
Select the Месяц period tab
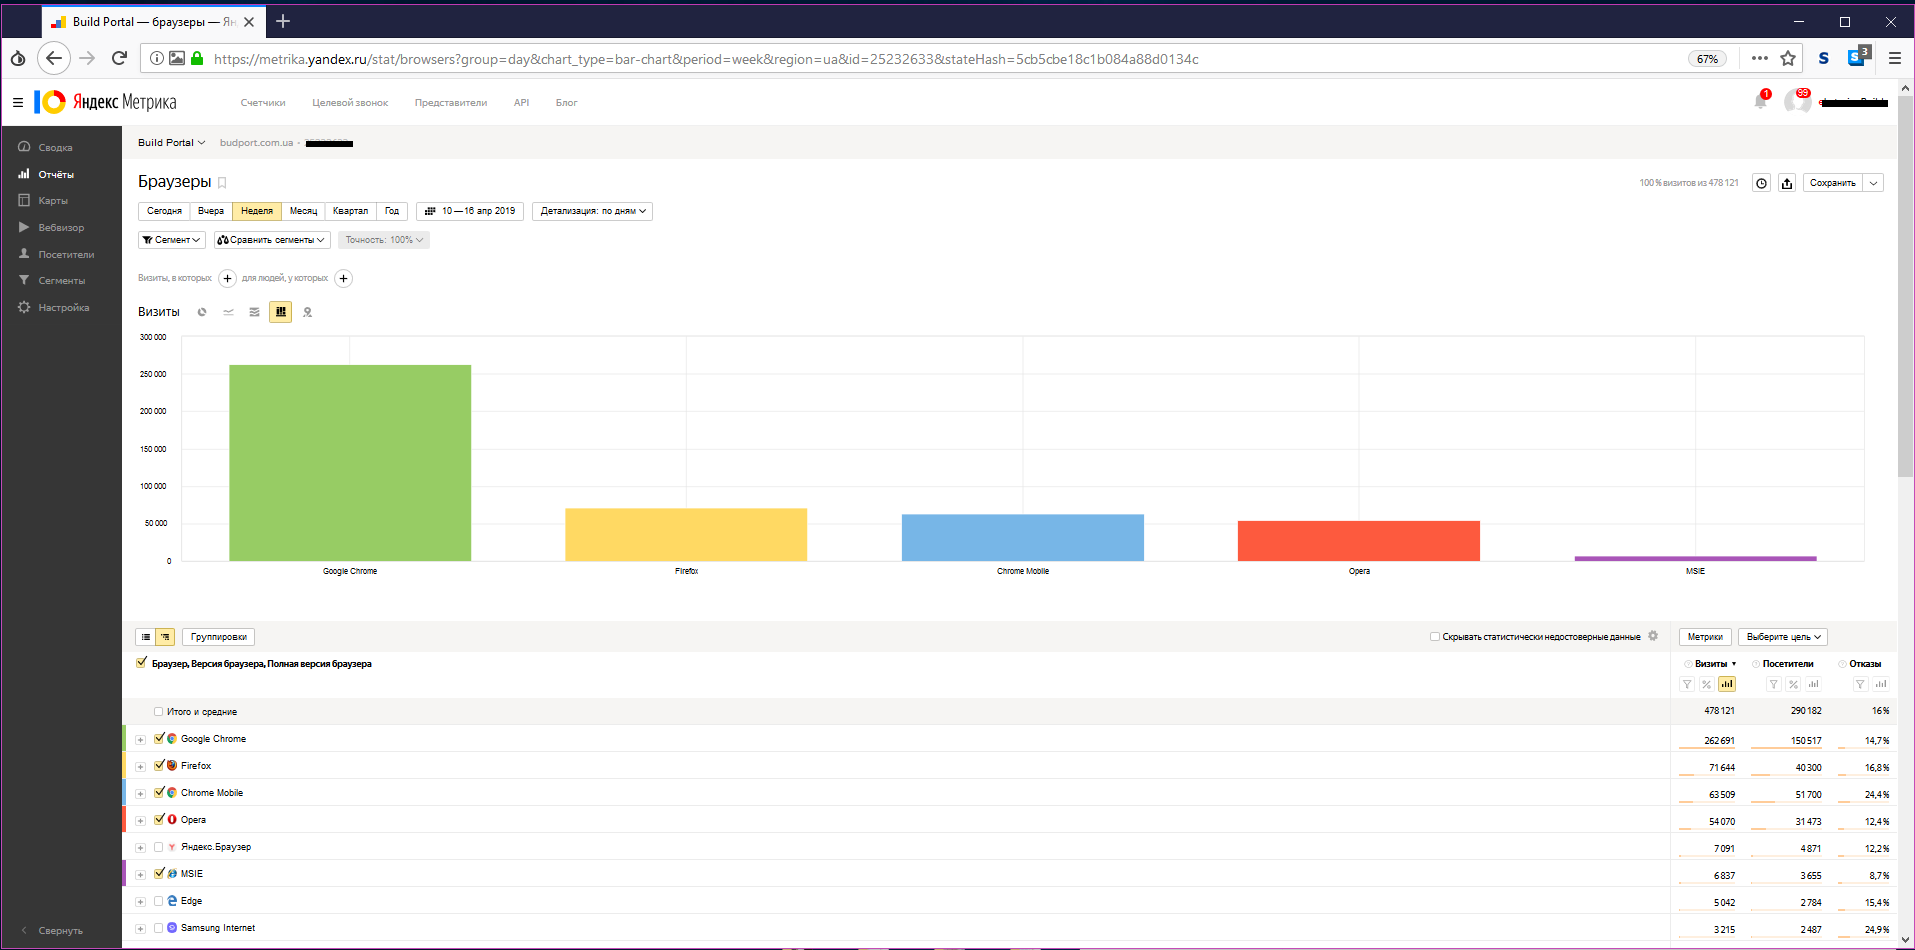click(x=303, y=211)
